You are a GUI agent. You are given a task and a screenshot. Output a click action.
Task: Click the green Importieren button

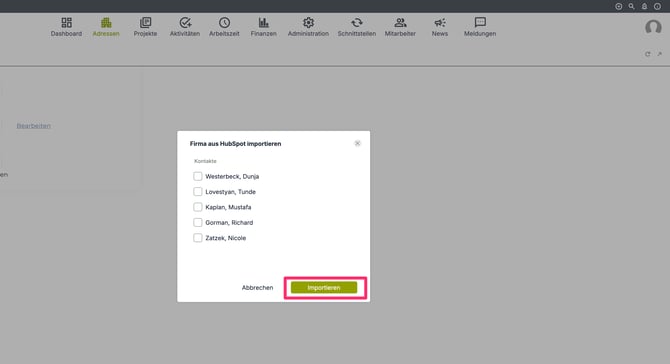pyautogui.click(x=324, y=288)
